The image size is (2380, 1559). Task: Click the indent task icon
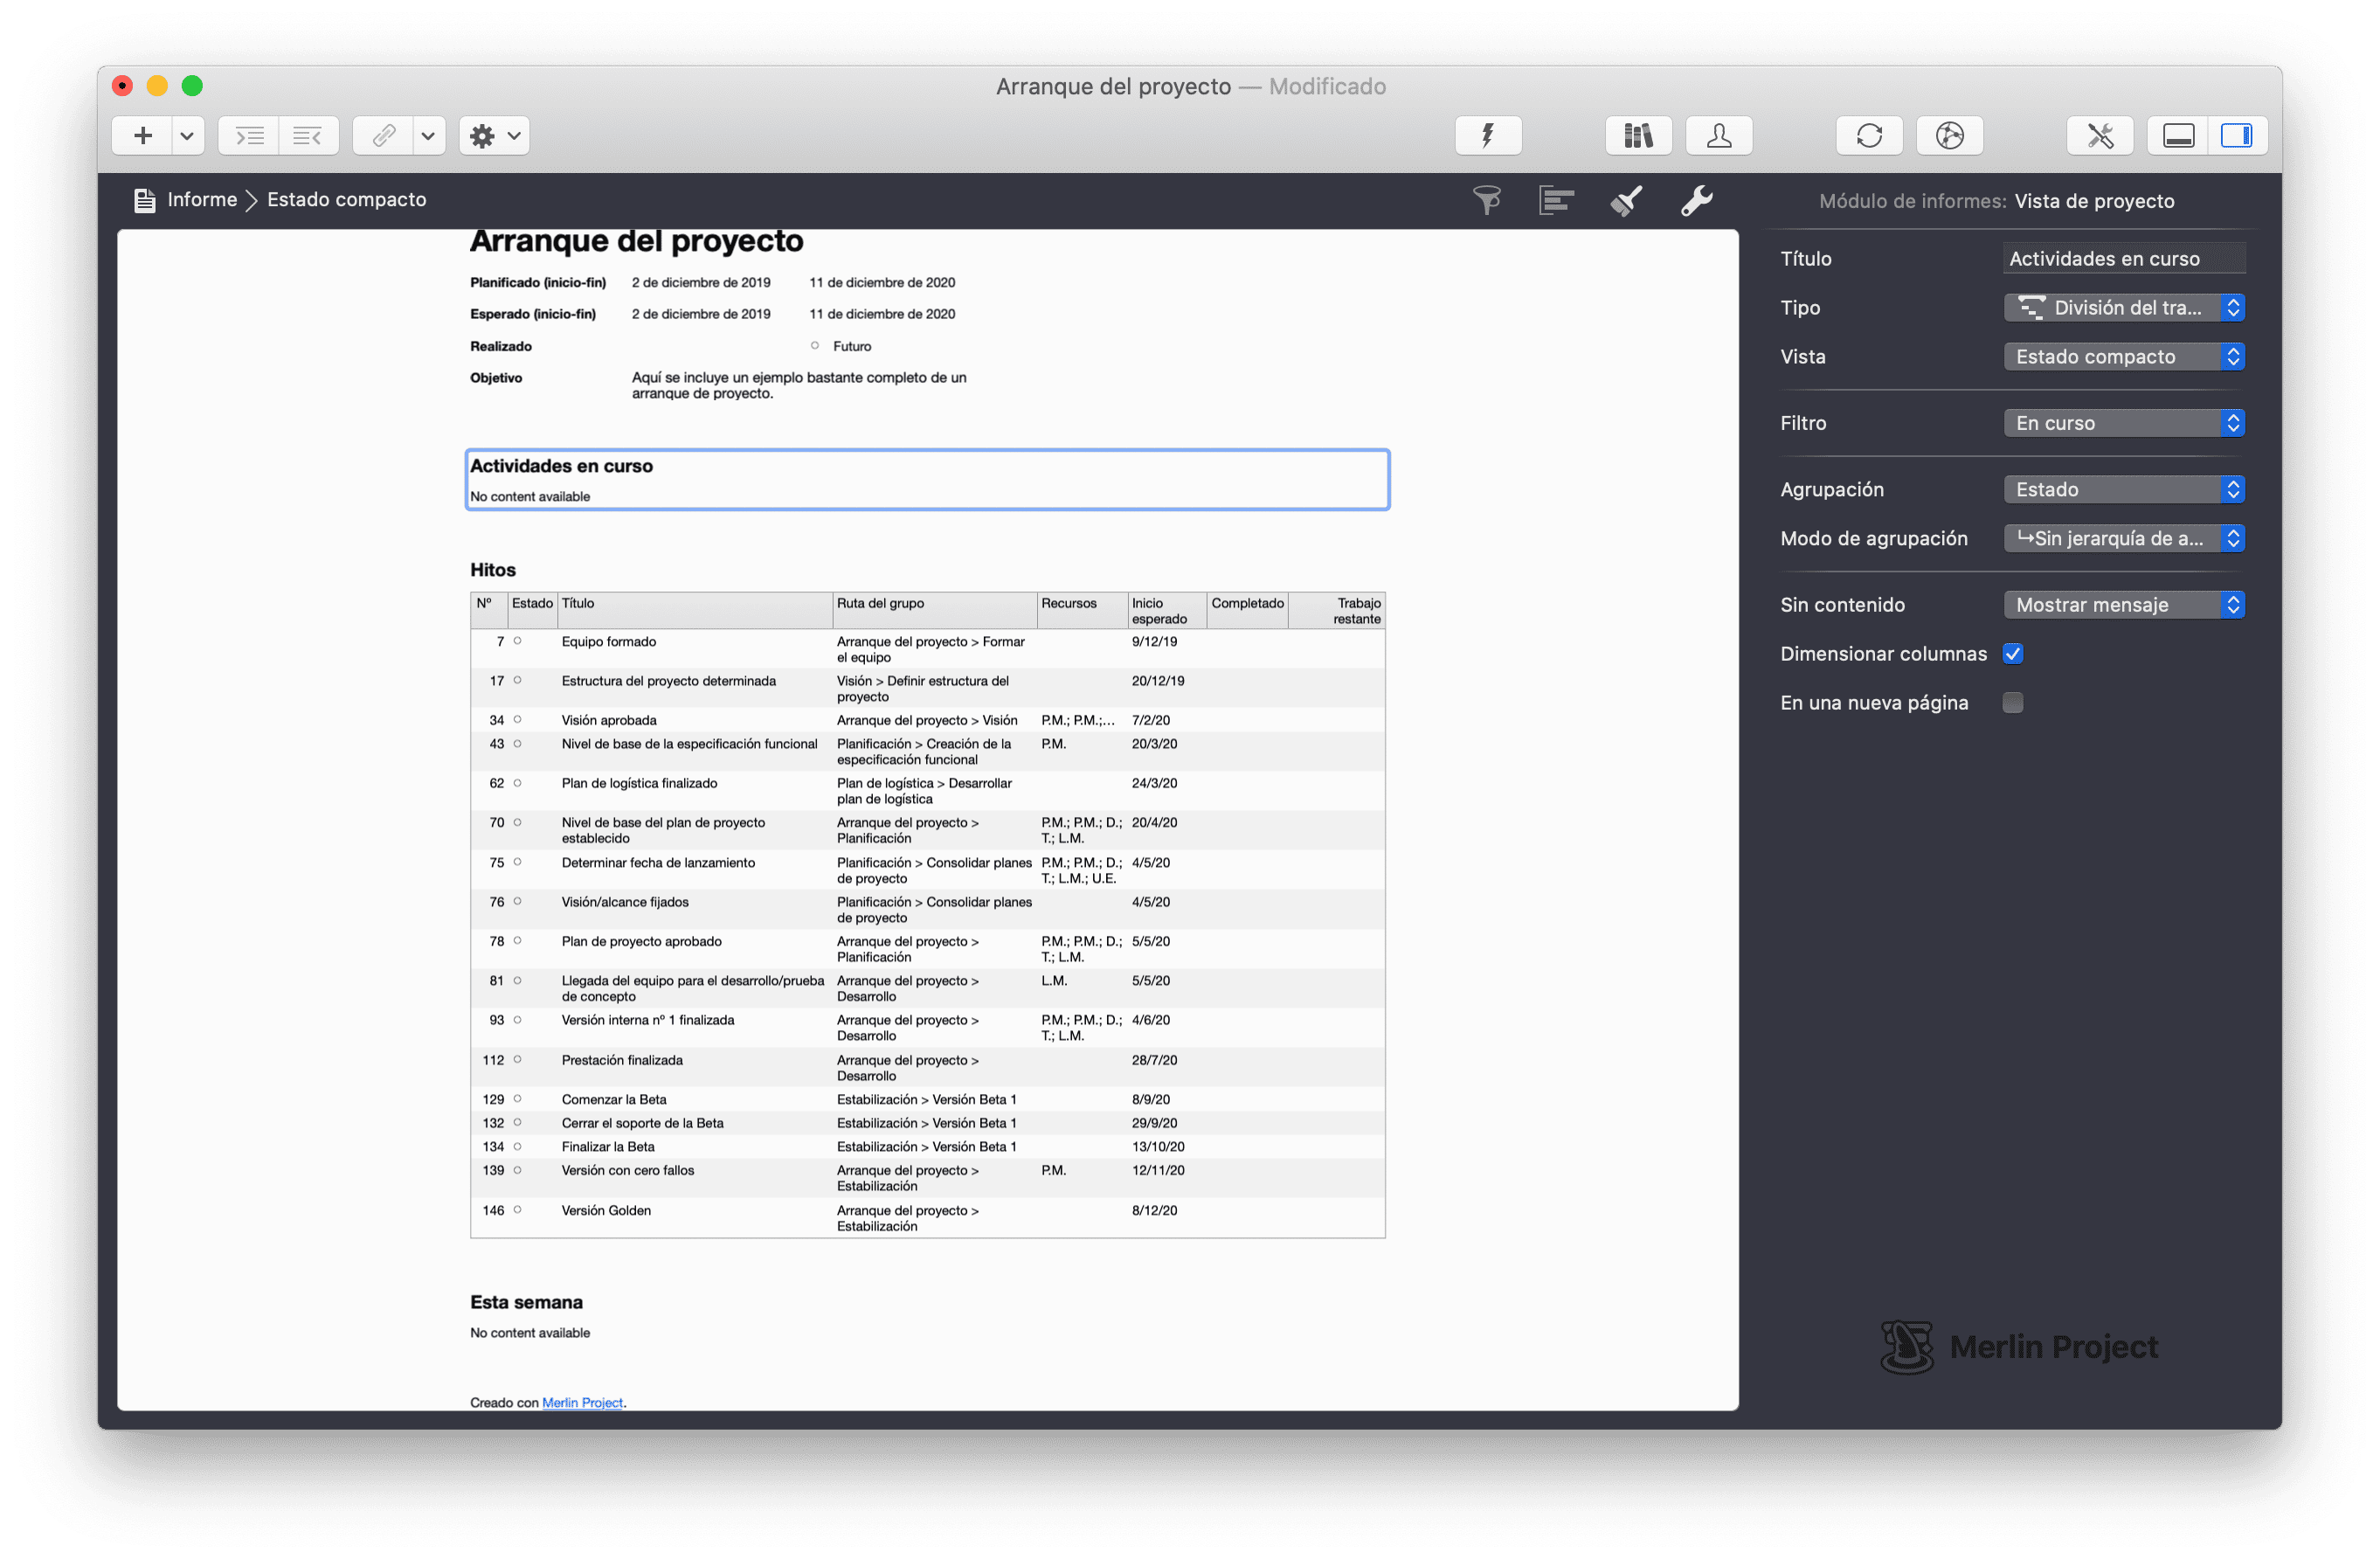(249, 135)
